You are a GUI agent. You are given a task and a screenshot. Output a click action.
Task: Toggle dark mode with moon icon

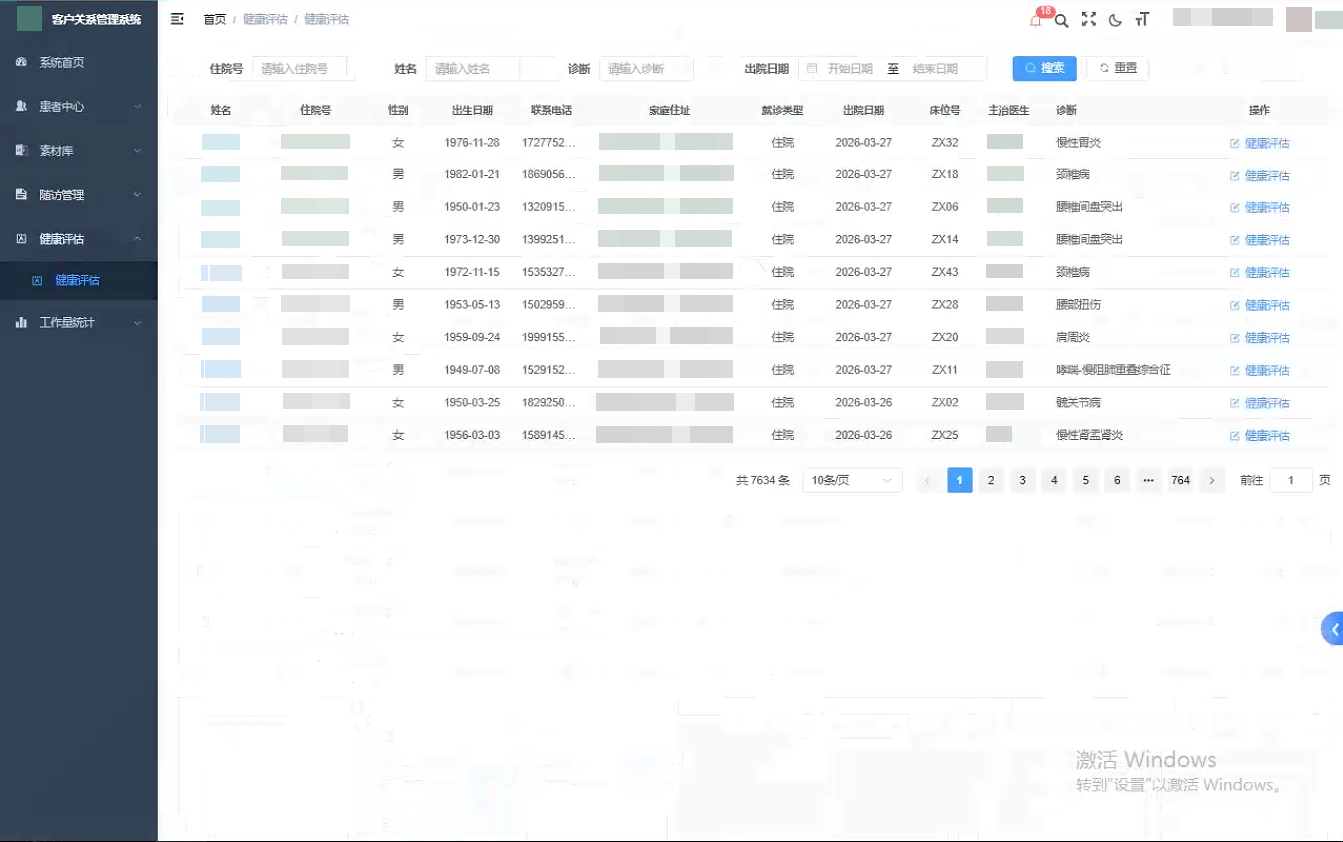click(x=1115, y=20)
